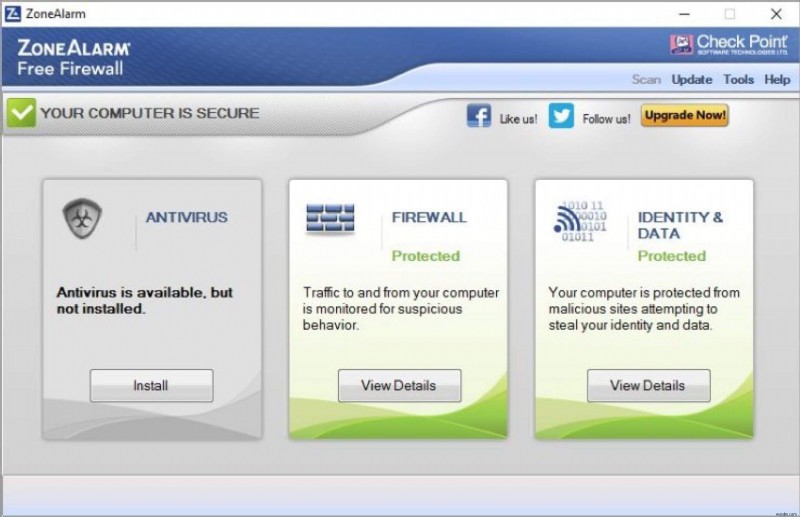Viewport: 800px width, 517px height.
Task: Click View Details in the Firewall card
Action: click(x=399, y=385)
